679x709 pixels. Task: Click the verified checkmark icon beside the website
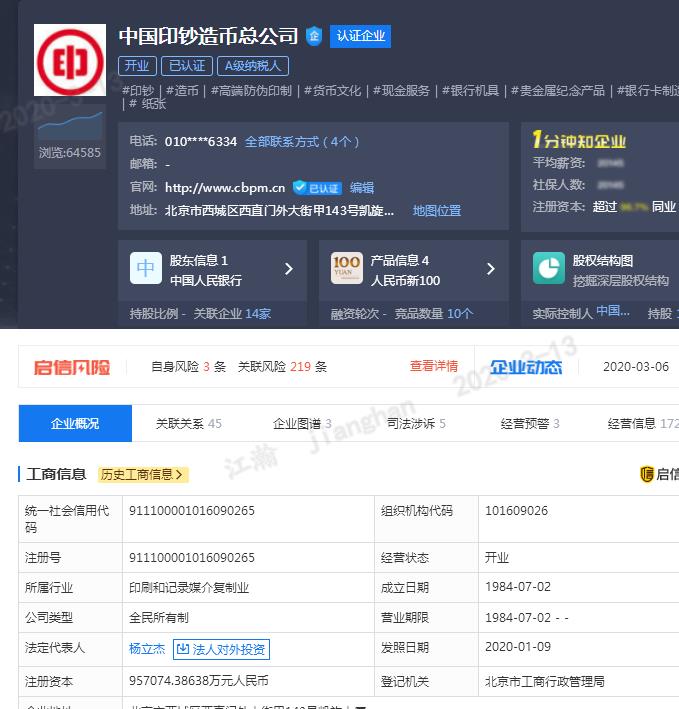pyautogui.click(x=299, y=187)
